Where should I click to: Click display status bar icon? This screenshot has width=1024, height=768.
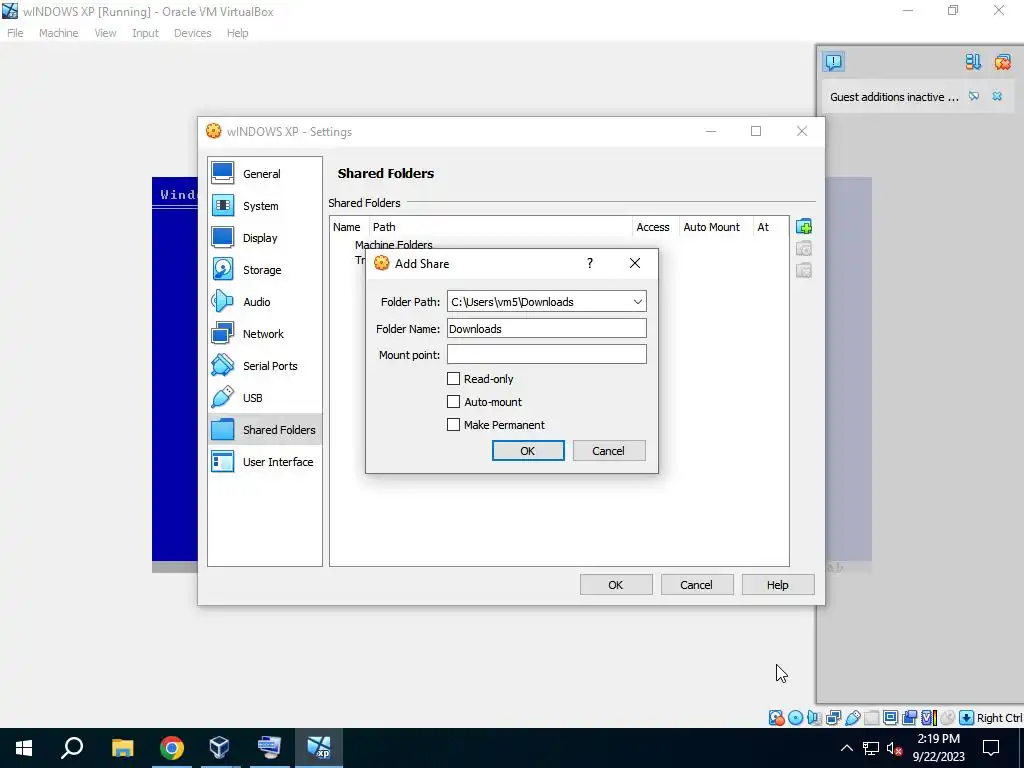coord(891,718)
